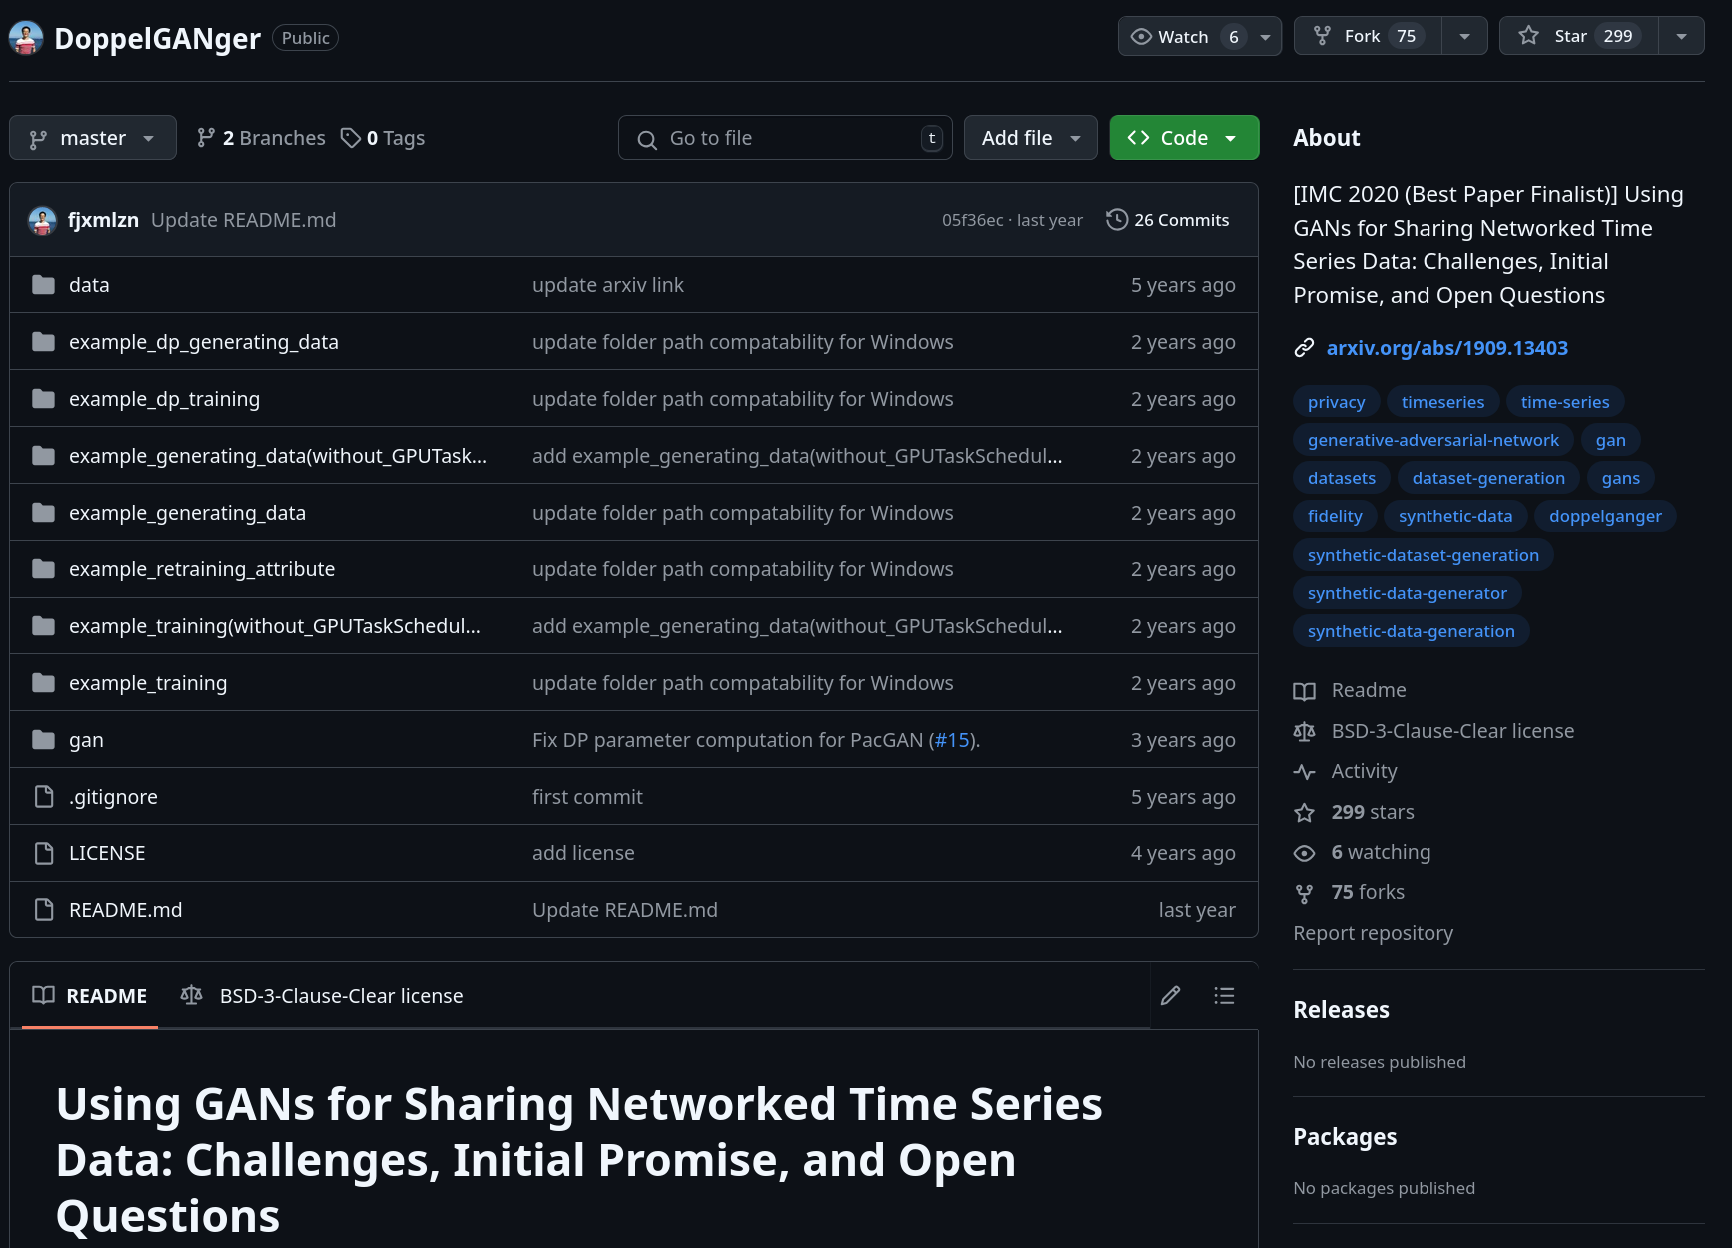The image size is (1733, 1248).
Task: Click the synthetic-data topic tag
Action: tap(1455, 516)
